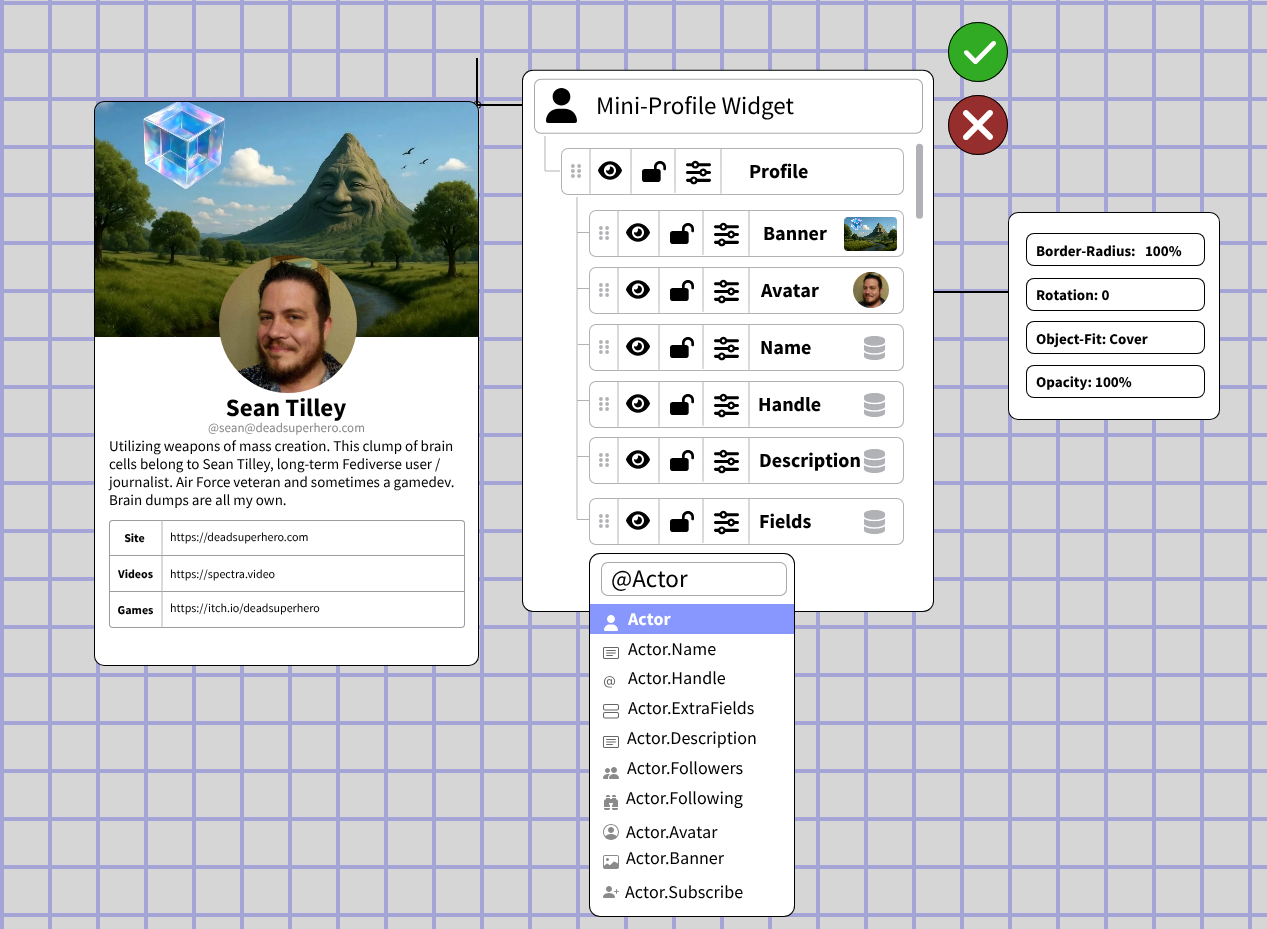Open settings sliders for the Avatar layer
The width and height of the screenshot is (1267, 929).
726,291
